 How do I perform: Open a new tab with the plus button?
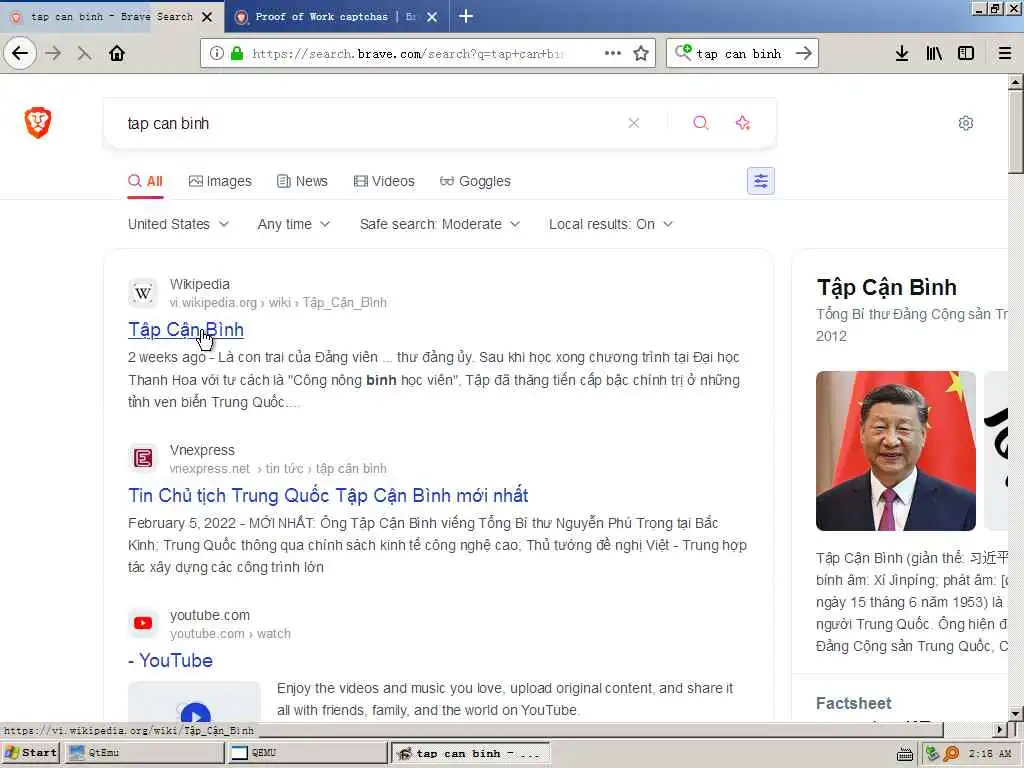coord(466,16)
